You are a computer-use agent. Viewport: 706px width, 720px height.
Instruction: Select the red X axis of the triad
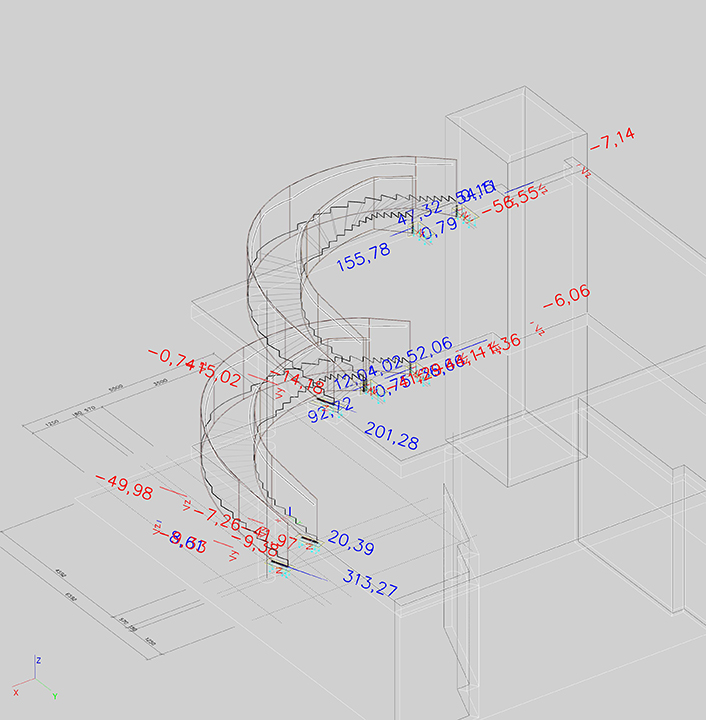tap(27, 687)
